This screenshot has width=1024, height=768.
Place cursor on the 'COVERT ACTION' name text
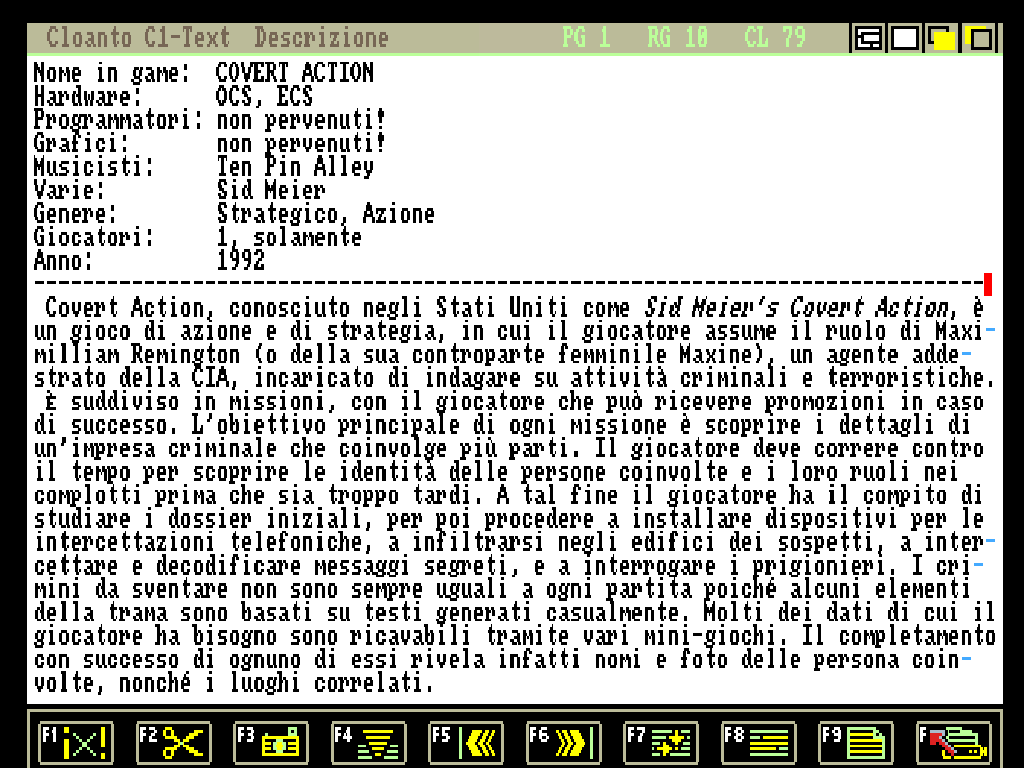coord(295,73)
